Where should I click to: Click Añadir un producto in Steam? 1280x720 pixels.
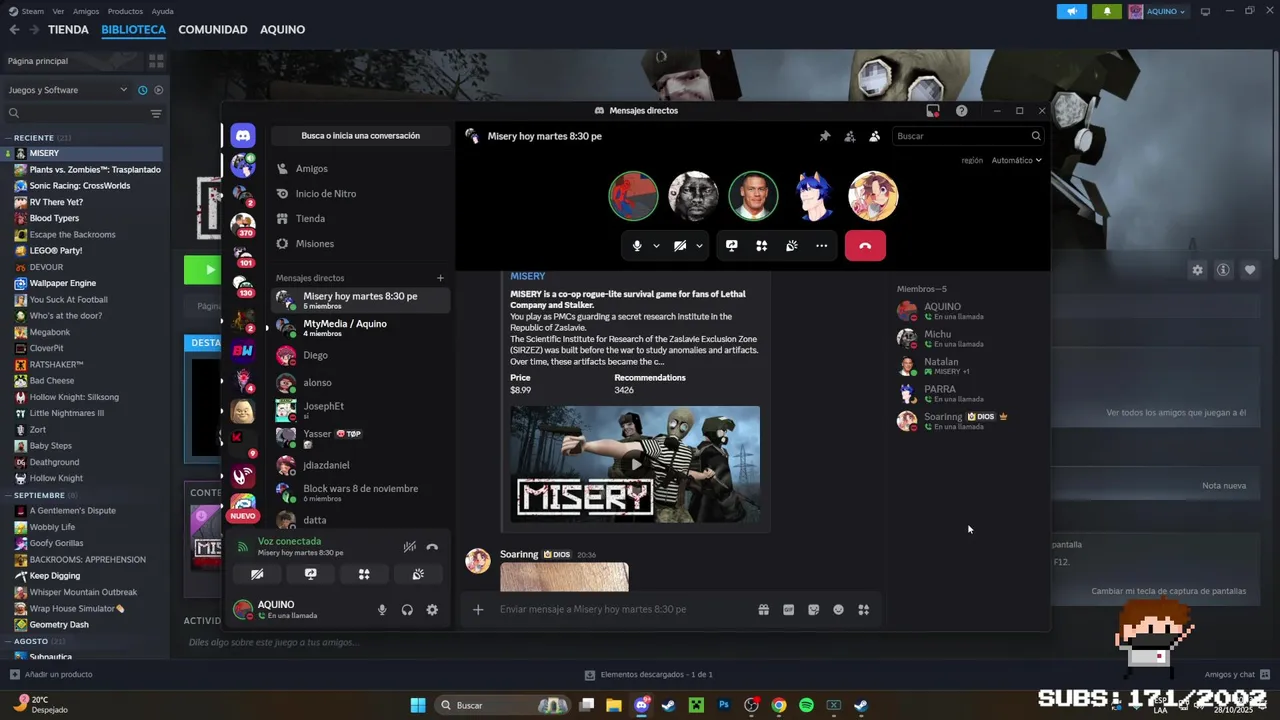[50, 674]
